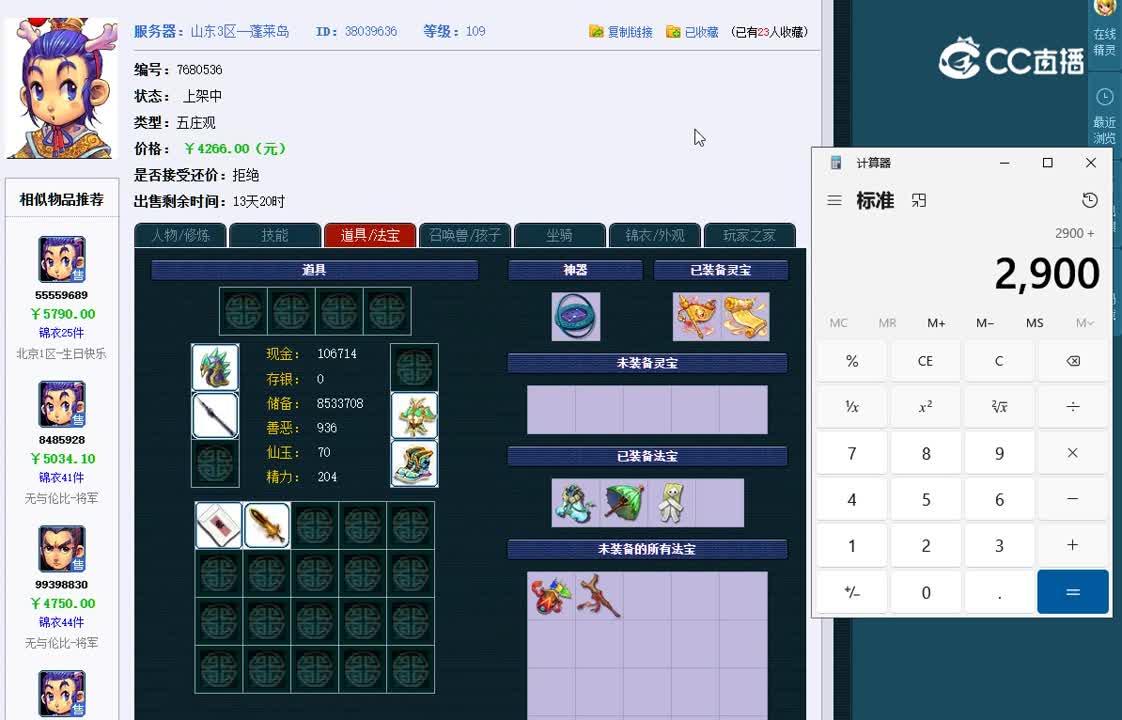Screen dimensions: 1122x720
Task: Click the boots equipment icon
Action: tap(414, 463)
